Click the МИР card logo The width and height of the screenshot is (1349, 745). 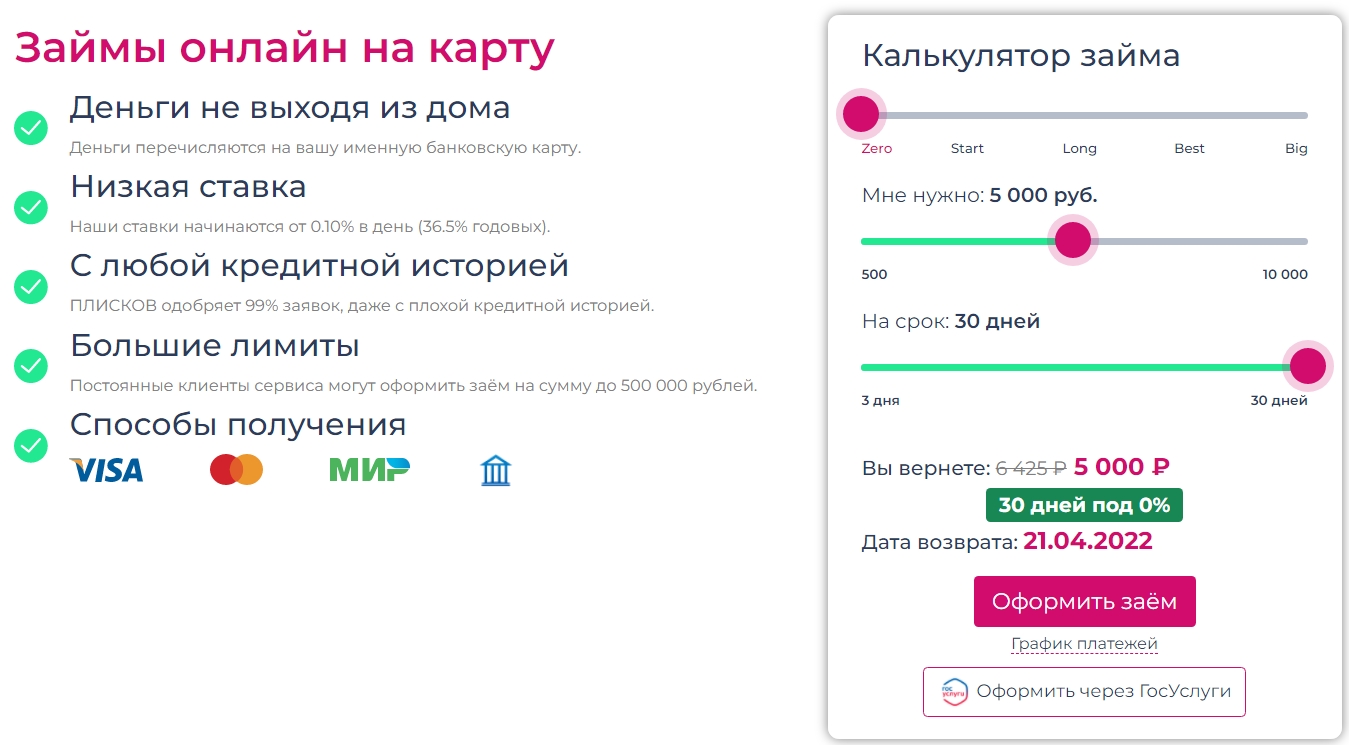[369, 469]
